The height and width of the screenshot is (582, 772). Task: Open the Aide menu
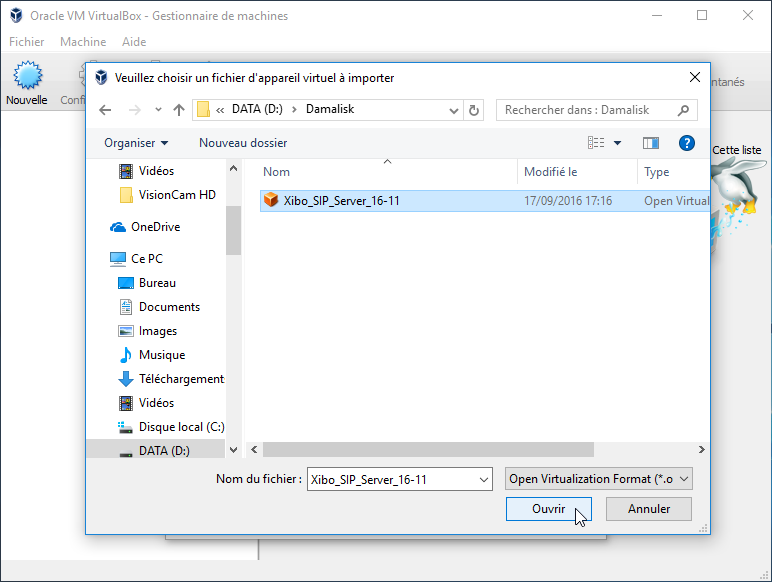tap(134, 42)
